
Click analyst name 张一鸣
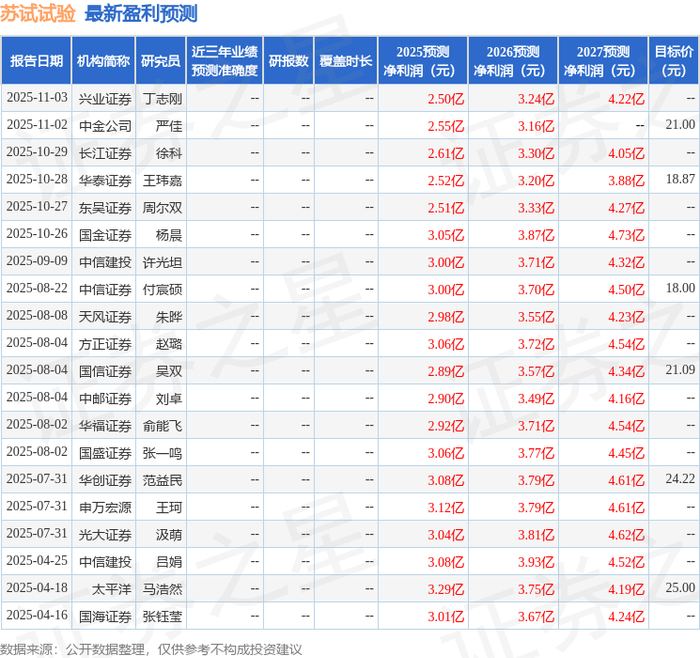coord(162,453)
